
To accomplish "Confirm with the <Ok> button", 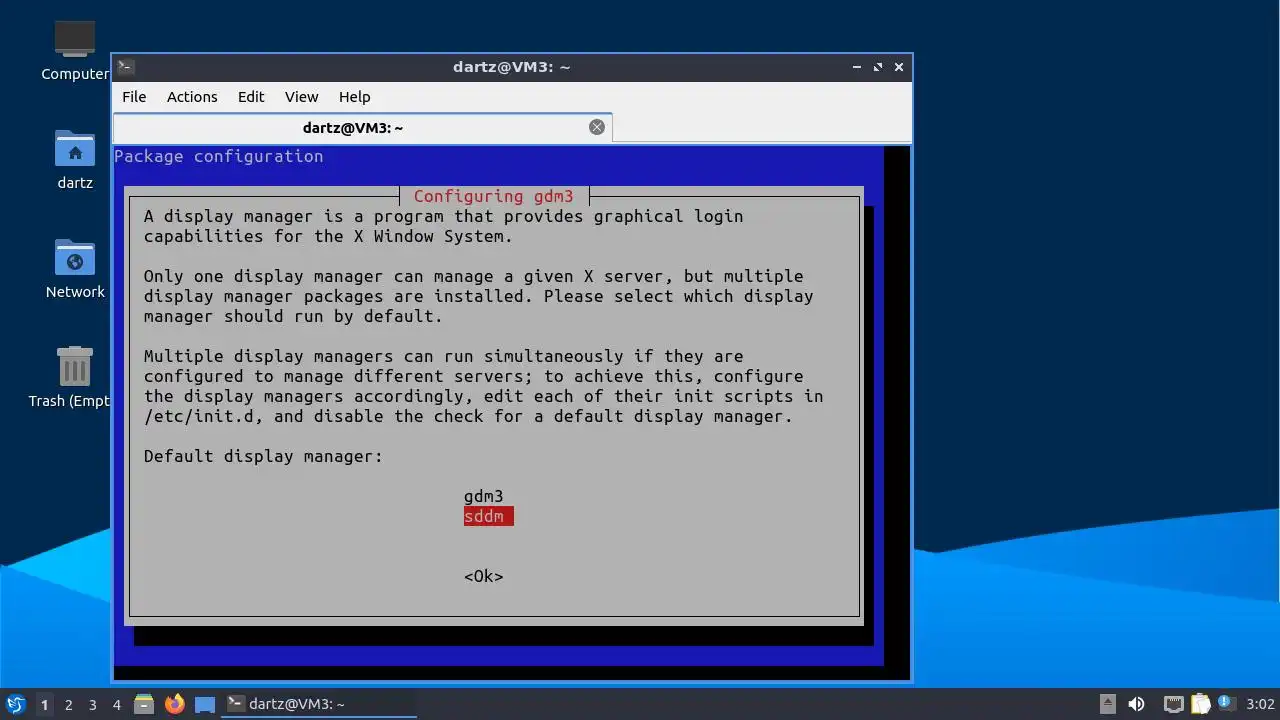I will [x=483, y=576].
